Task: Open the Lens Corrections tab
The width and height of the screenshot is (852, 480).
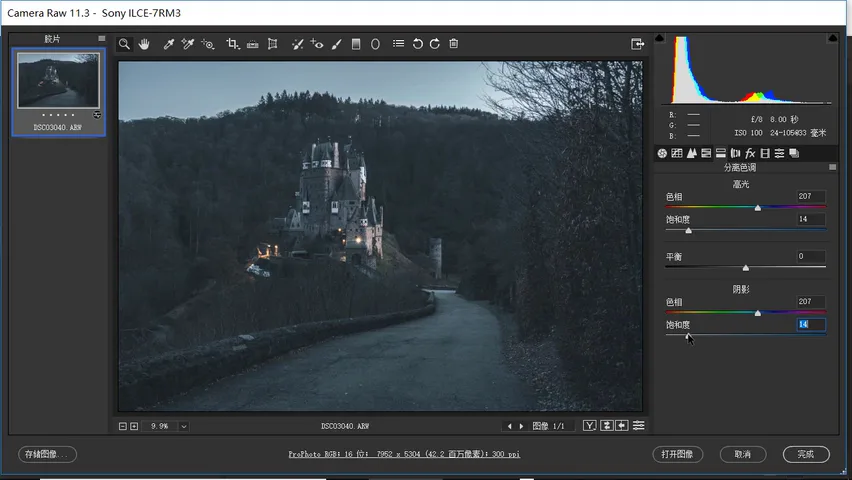Action: tap(735, 153)
